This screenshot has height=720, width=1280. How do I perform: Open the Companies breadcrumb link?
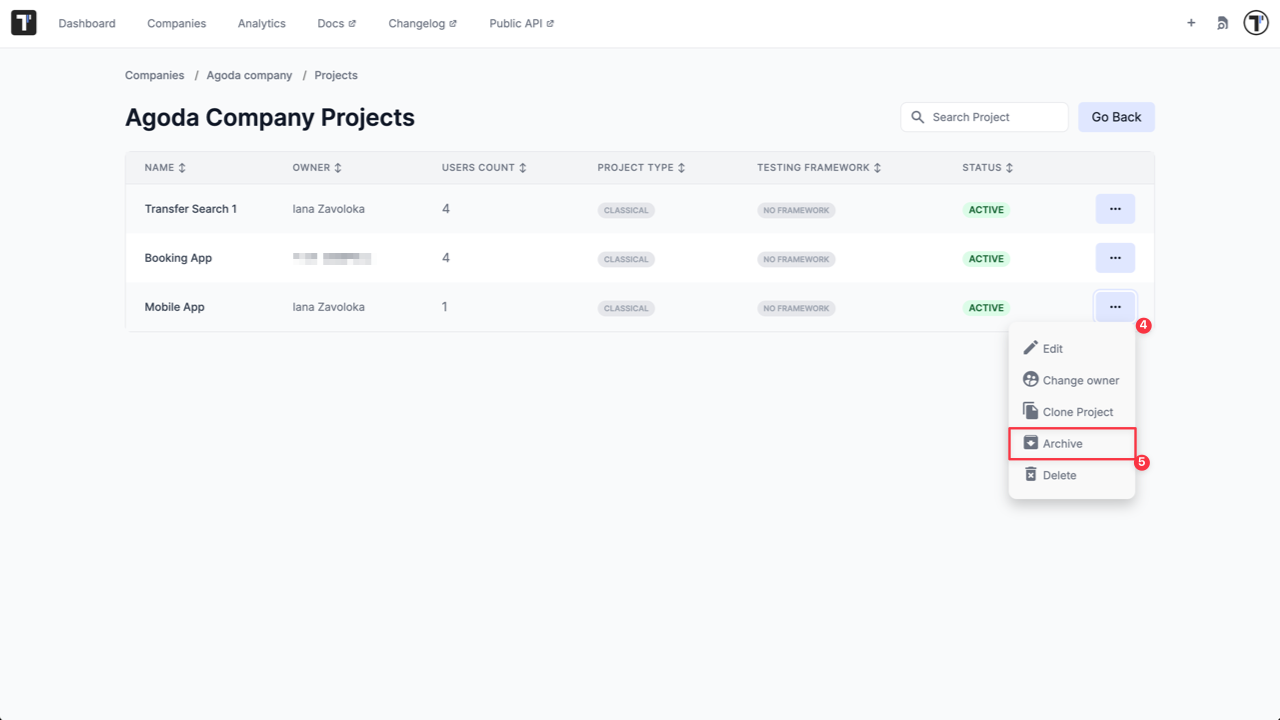point(154,75)
